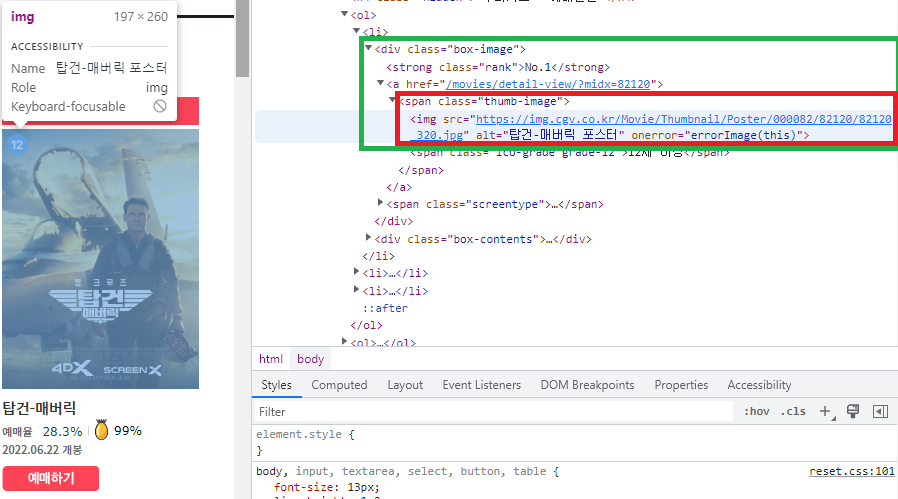The image size is (898, 499).
Task: Open the Layout tab
Action: click(x=405, y=385)
